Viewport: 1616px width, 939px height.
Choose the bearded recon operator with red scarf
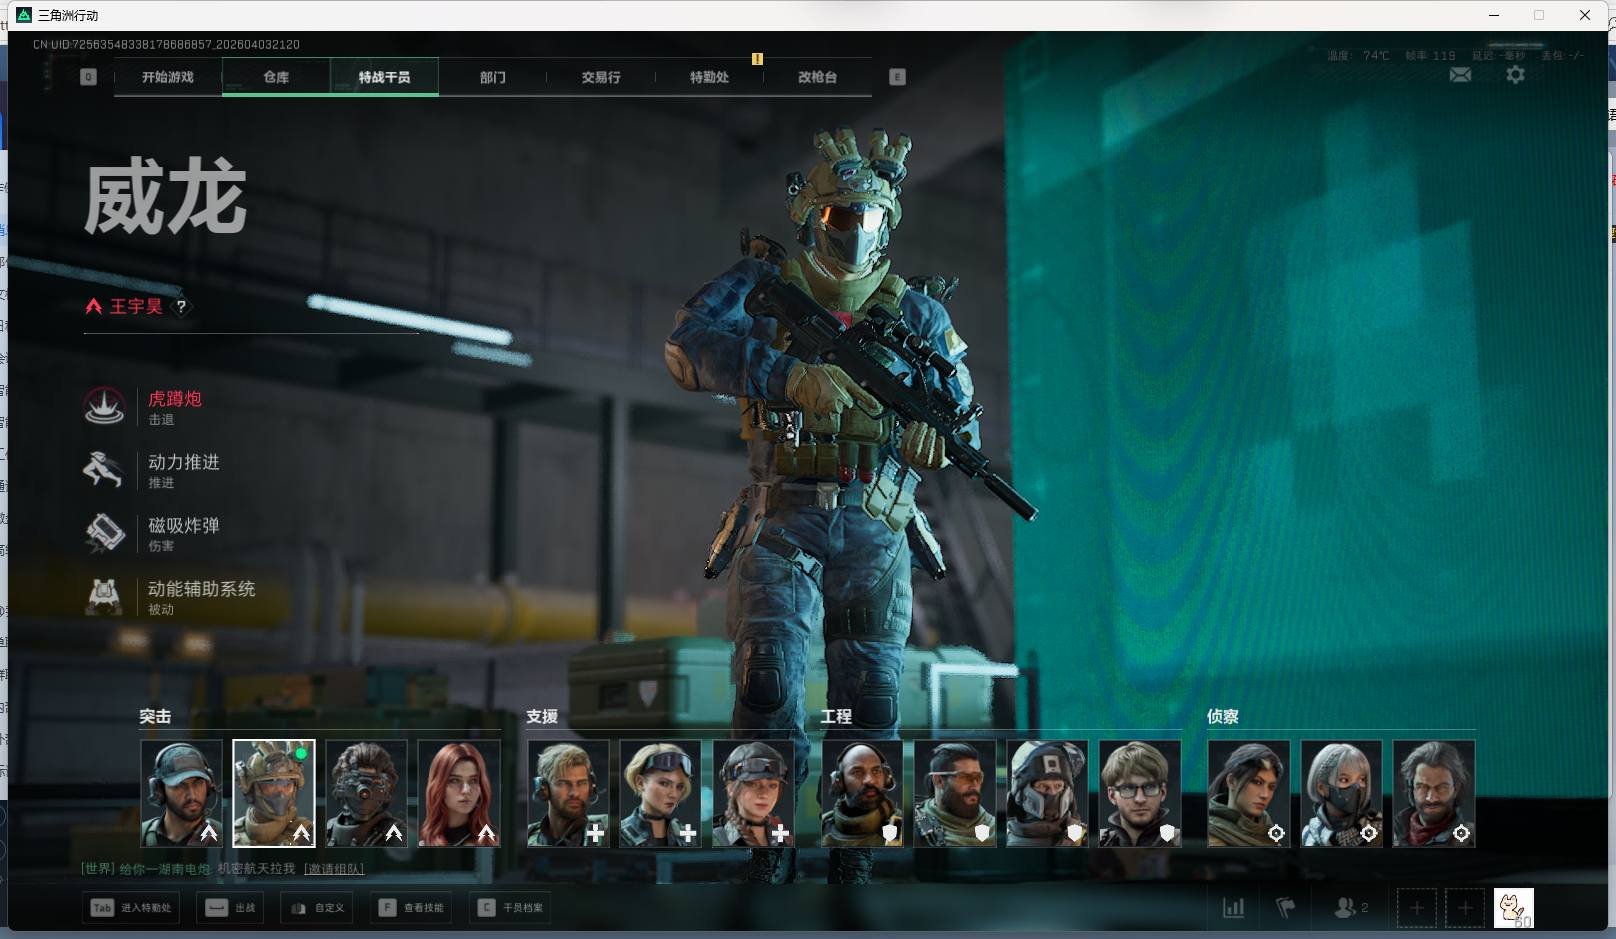(x=1434, y=794)
